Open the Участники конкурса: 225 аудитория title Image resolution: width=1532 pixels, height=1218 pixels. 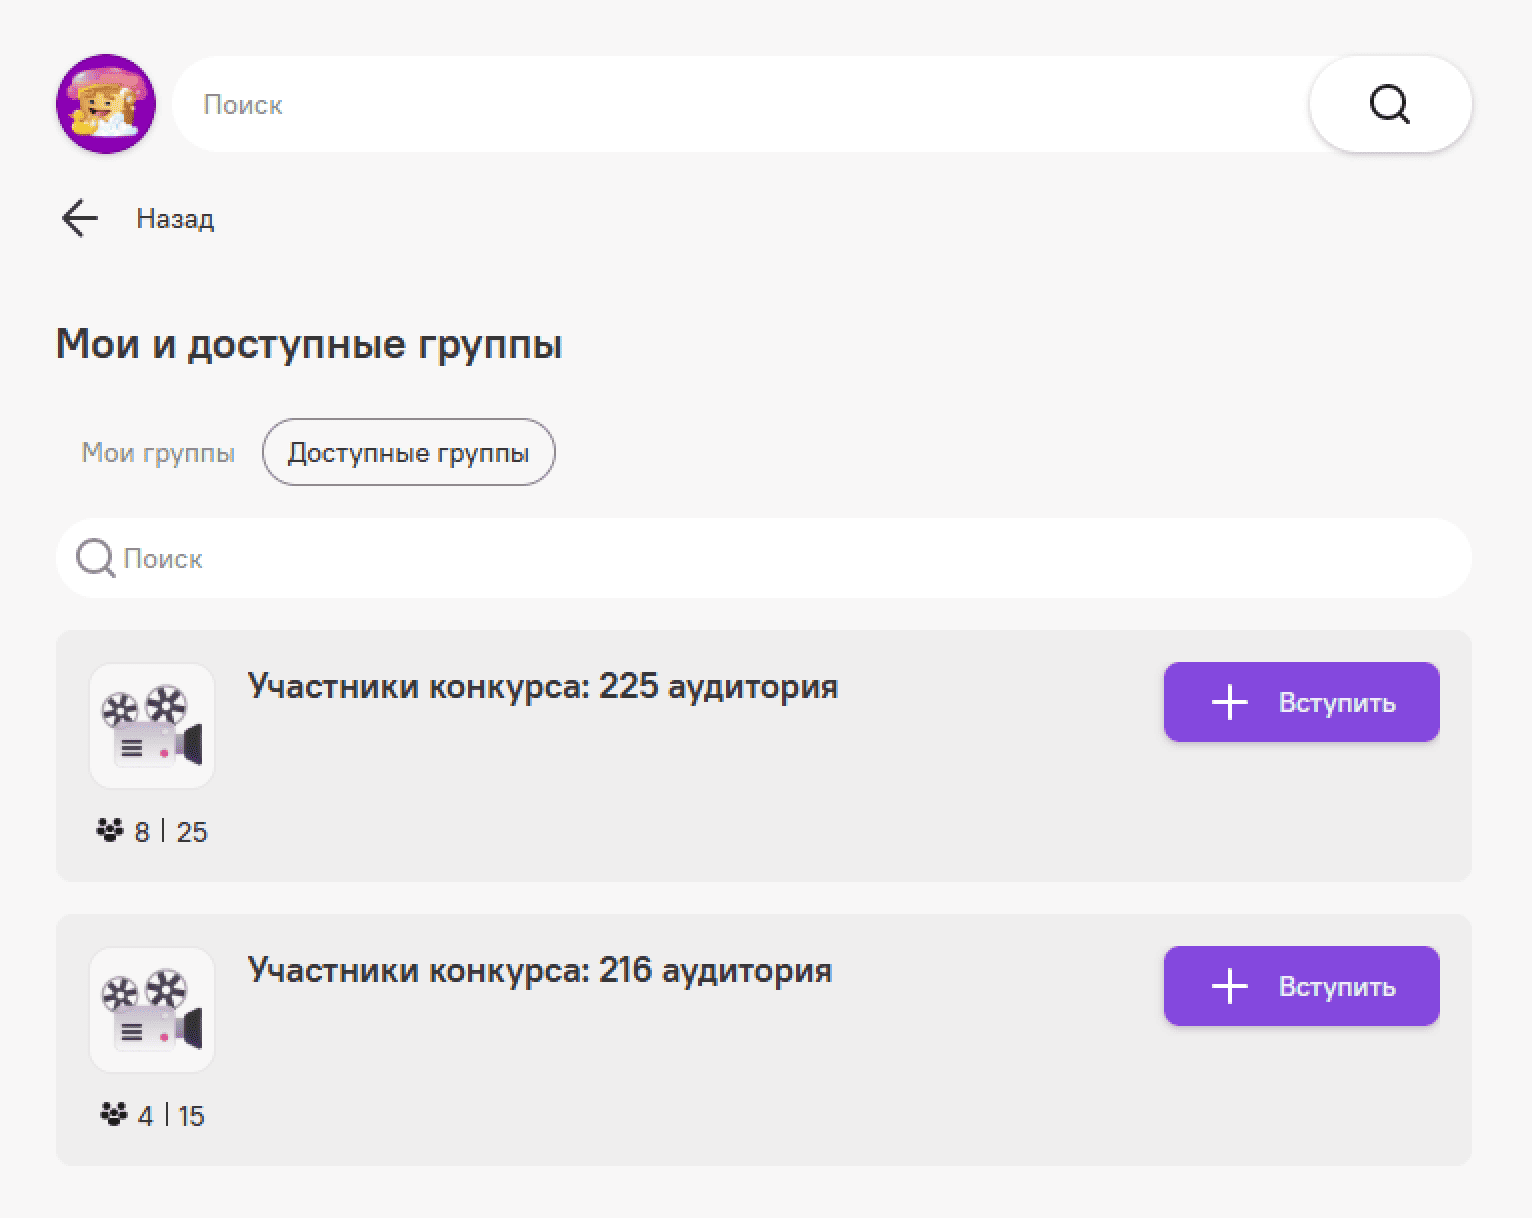tap(542, 687)
